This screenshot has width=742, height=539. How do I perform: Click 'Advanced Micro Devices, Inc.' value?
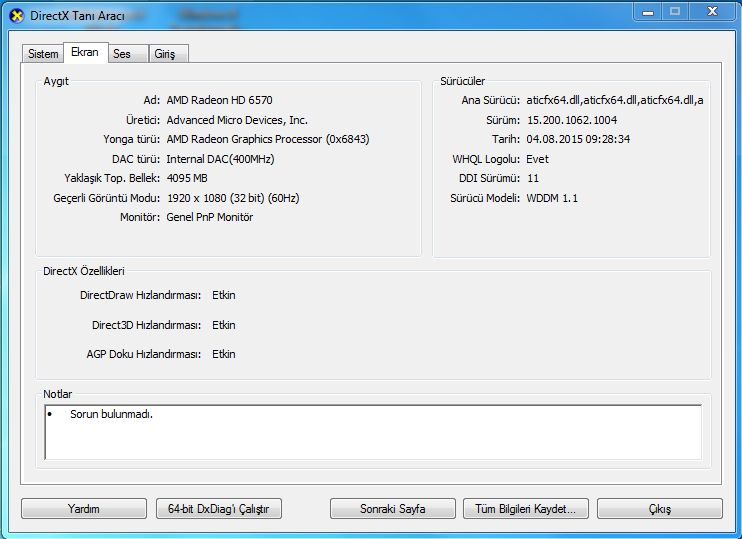point(237,120)
